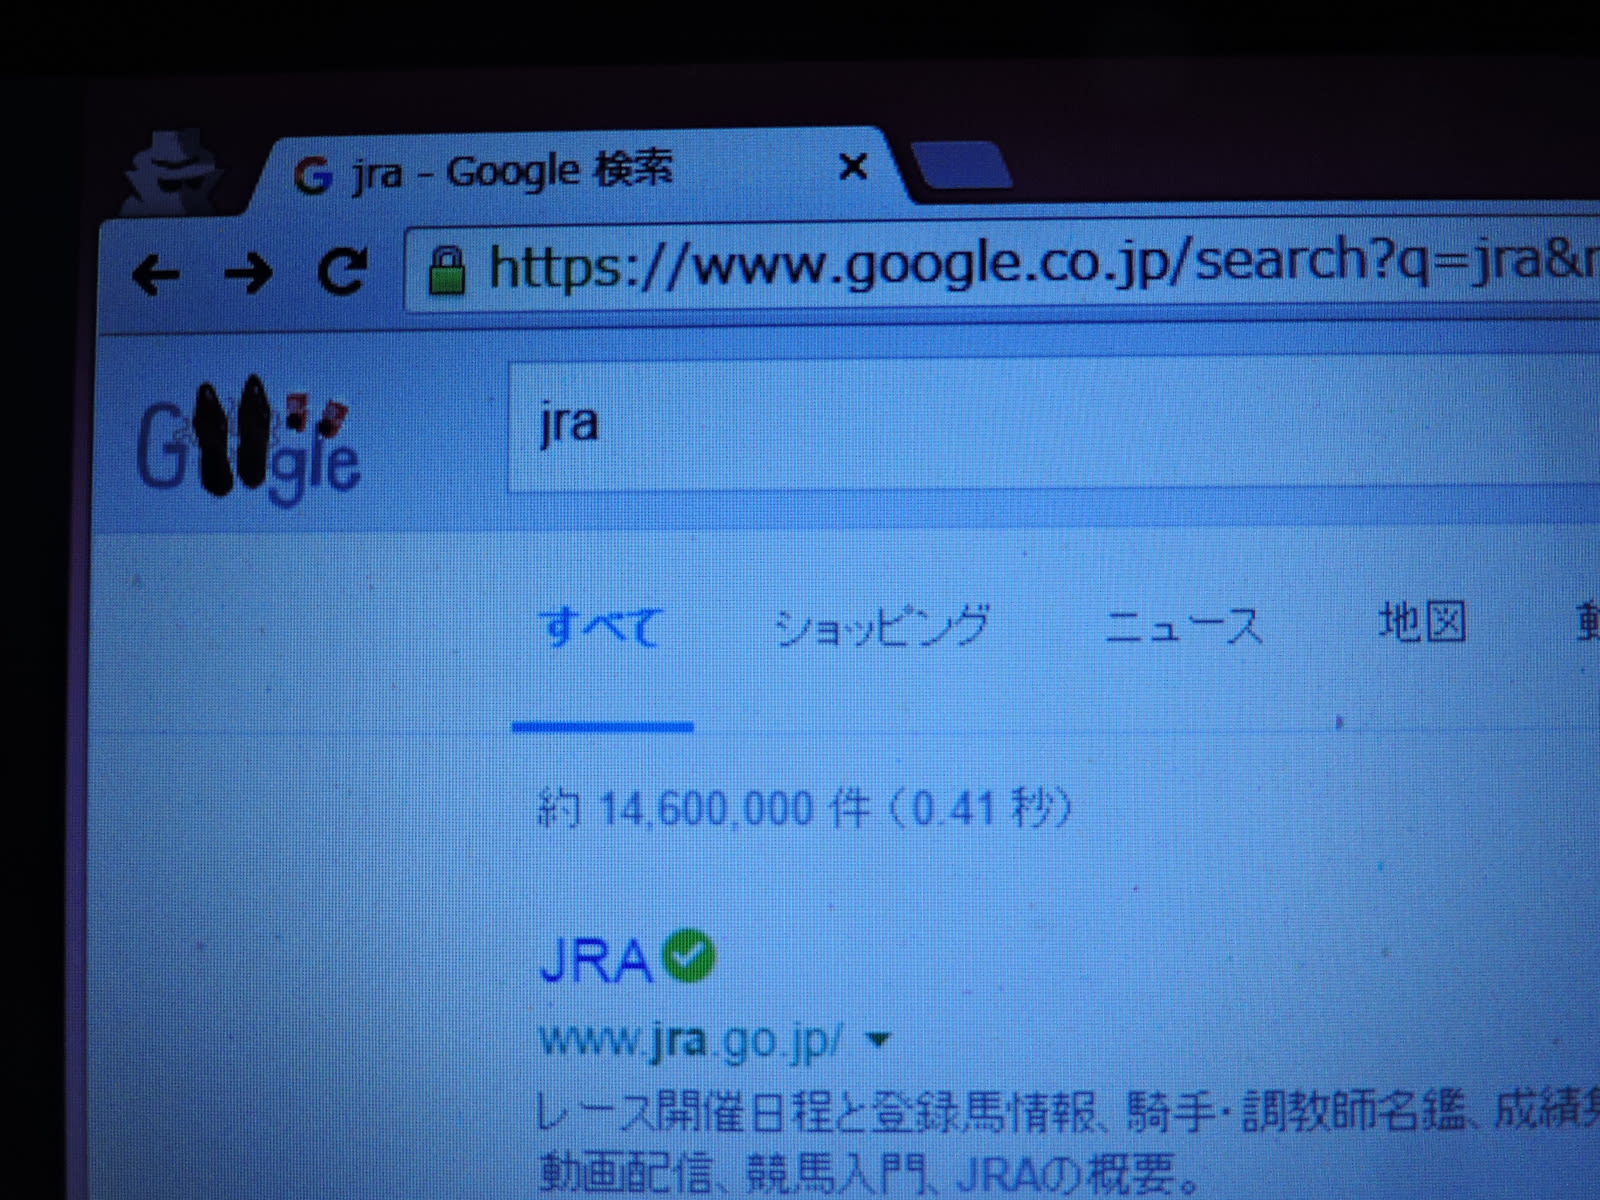1600x1200 pixels.
Task: Click the www.jra.go.jp/ URL text
Action: 691,1040
